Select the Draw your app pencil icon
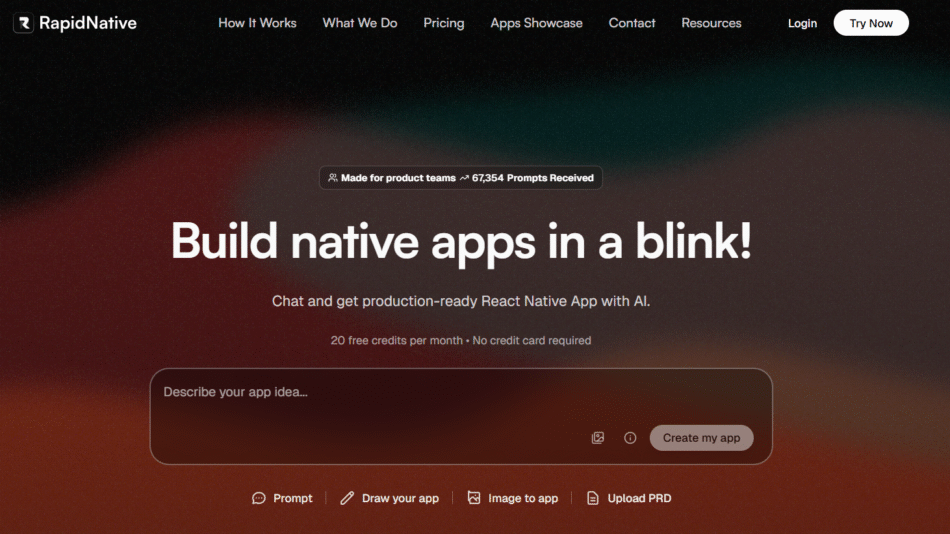 pos(347,498)
